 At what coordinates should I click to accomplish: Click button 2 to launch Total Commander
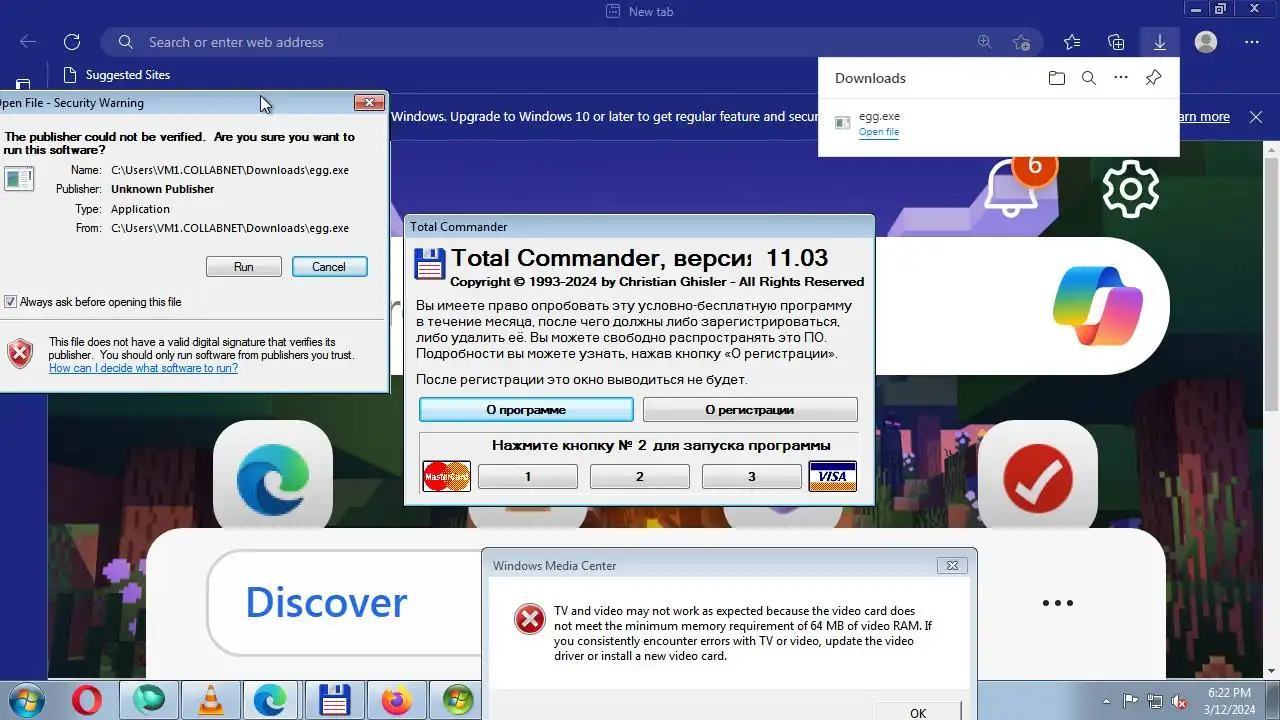pyautogui.click(x=640, y=477)
